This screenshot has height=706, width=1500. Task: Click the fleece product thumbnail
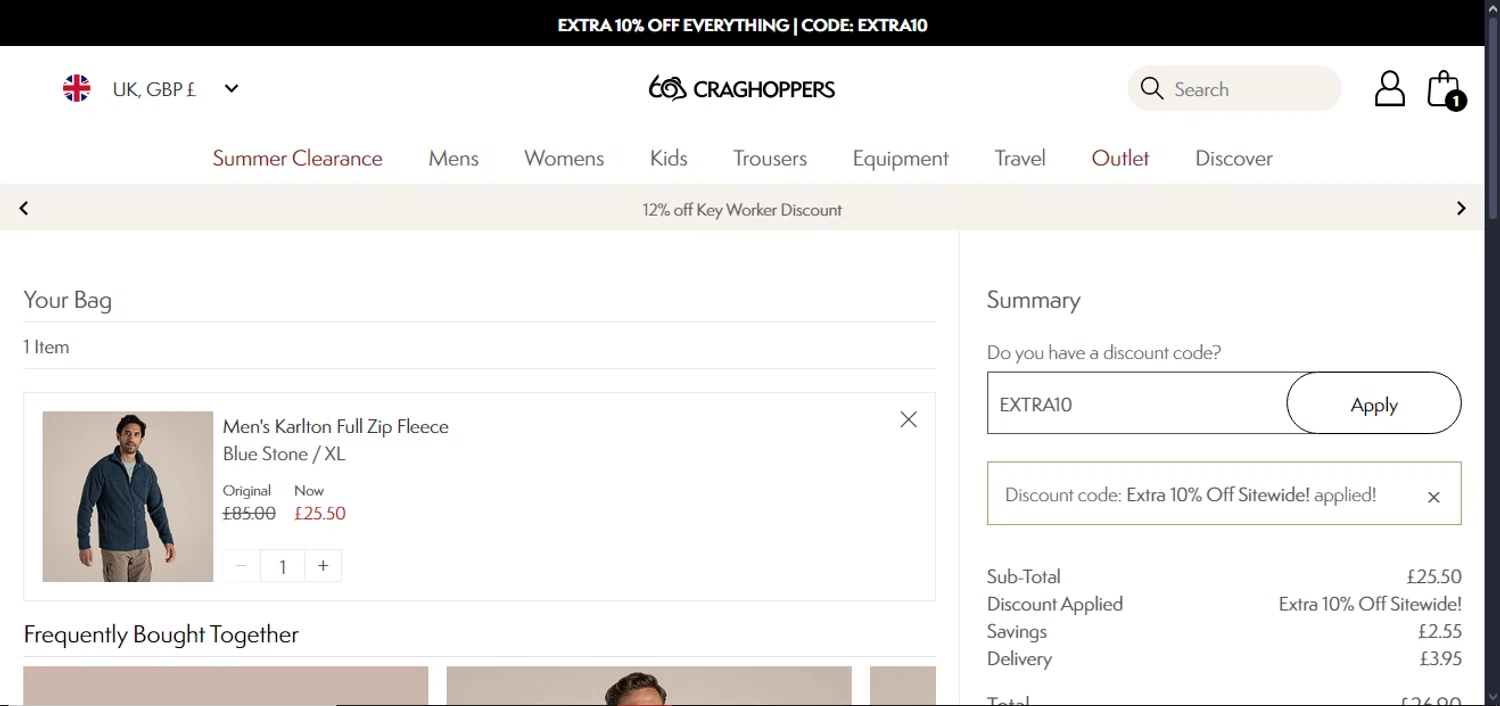click(x=128, y=497)
